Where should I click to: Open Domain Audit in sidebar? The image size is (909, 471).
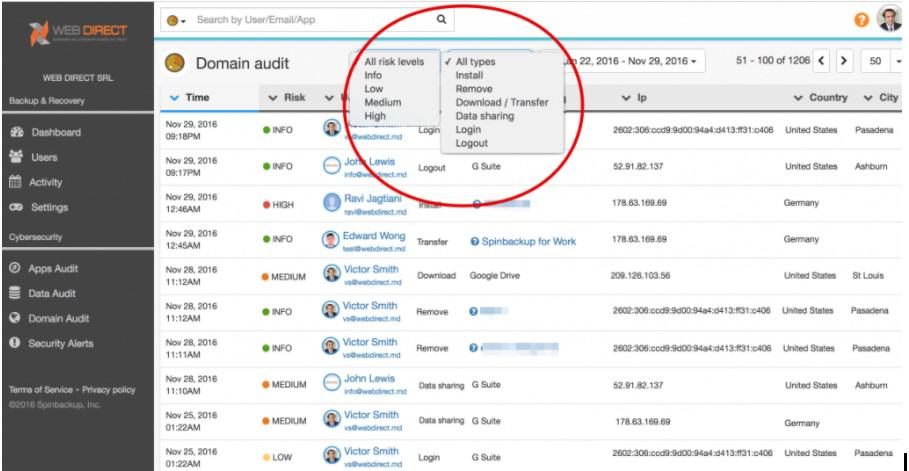pos(59,318)
